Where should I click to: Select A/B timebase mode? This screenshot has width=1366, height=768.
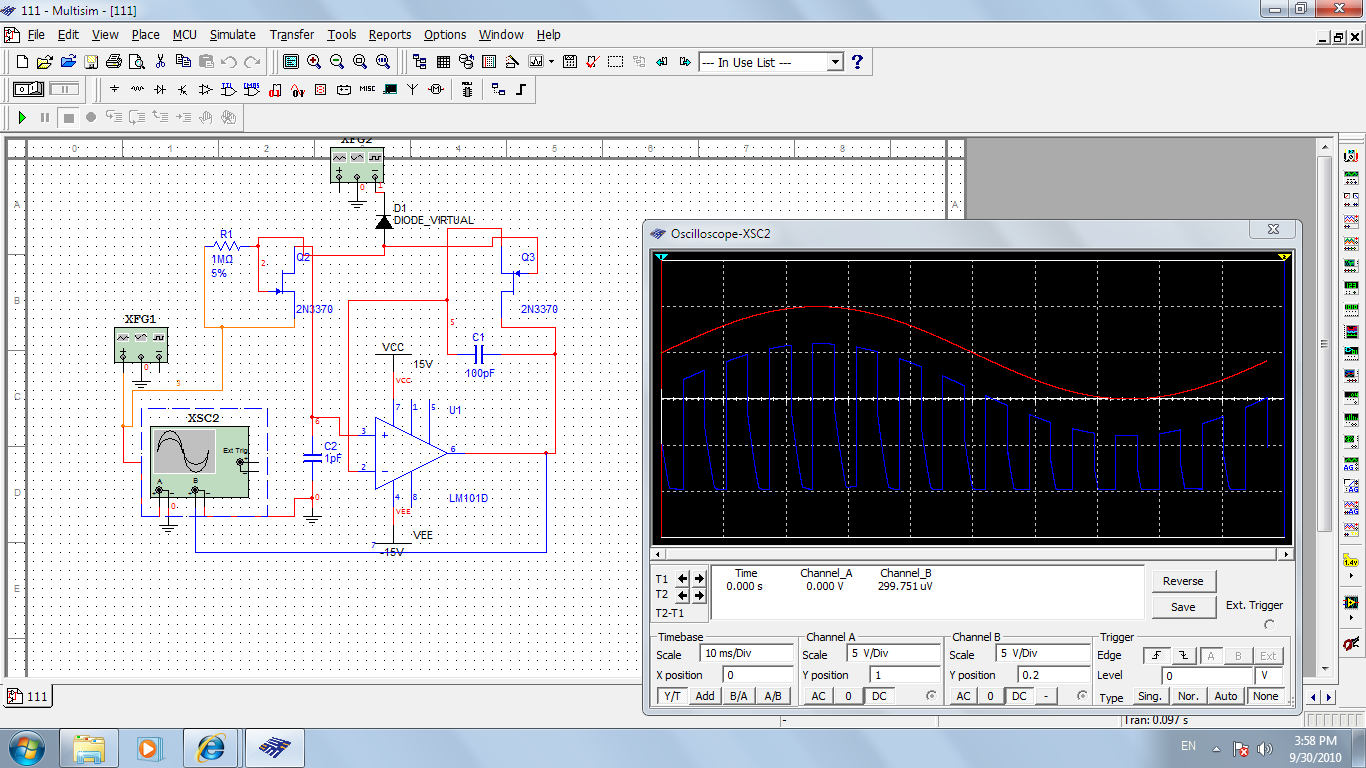[772, 696]
